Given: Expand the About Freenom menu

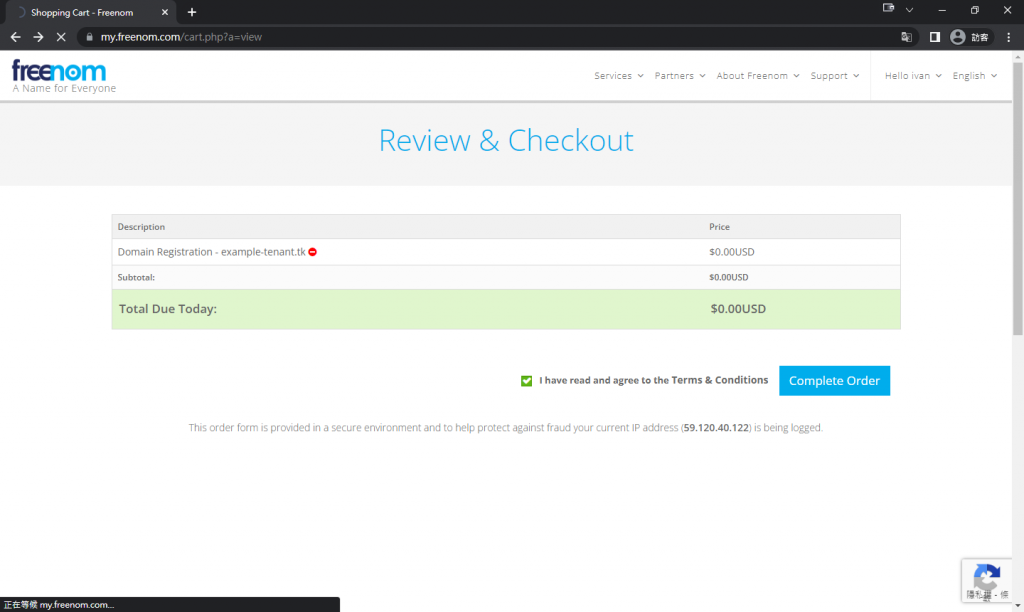Looking at the screenshot, I should click(x=758, y=76).
